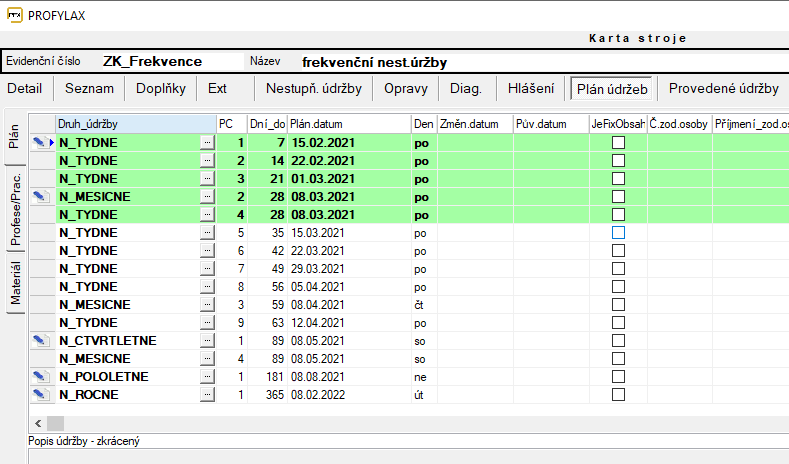Screen dimensions: 789x464
Task: Click the horizontal scrollbar thumb below the grid
Action: click(x=55, y=423)
